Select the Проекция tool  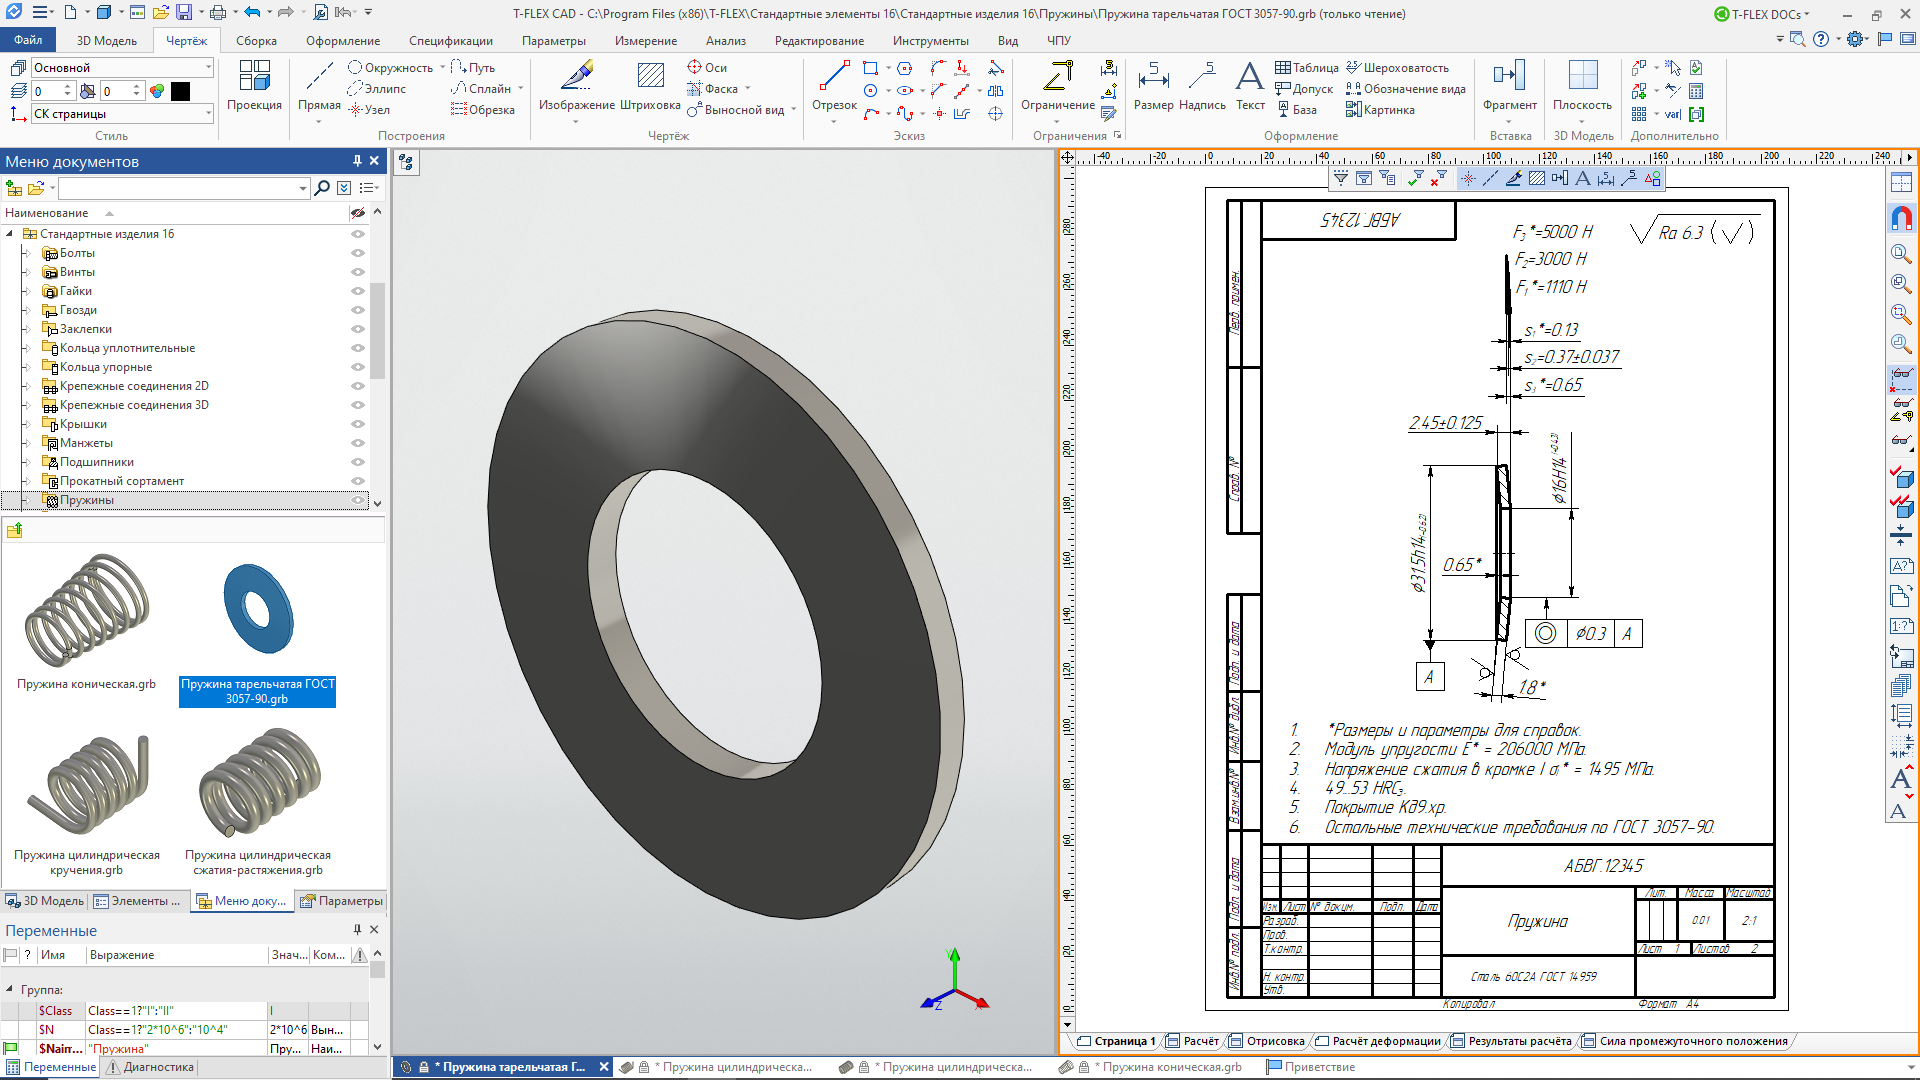pyautogui.click(x=254, y=86)
